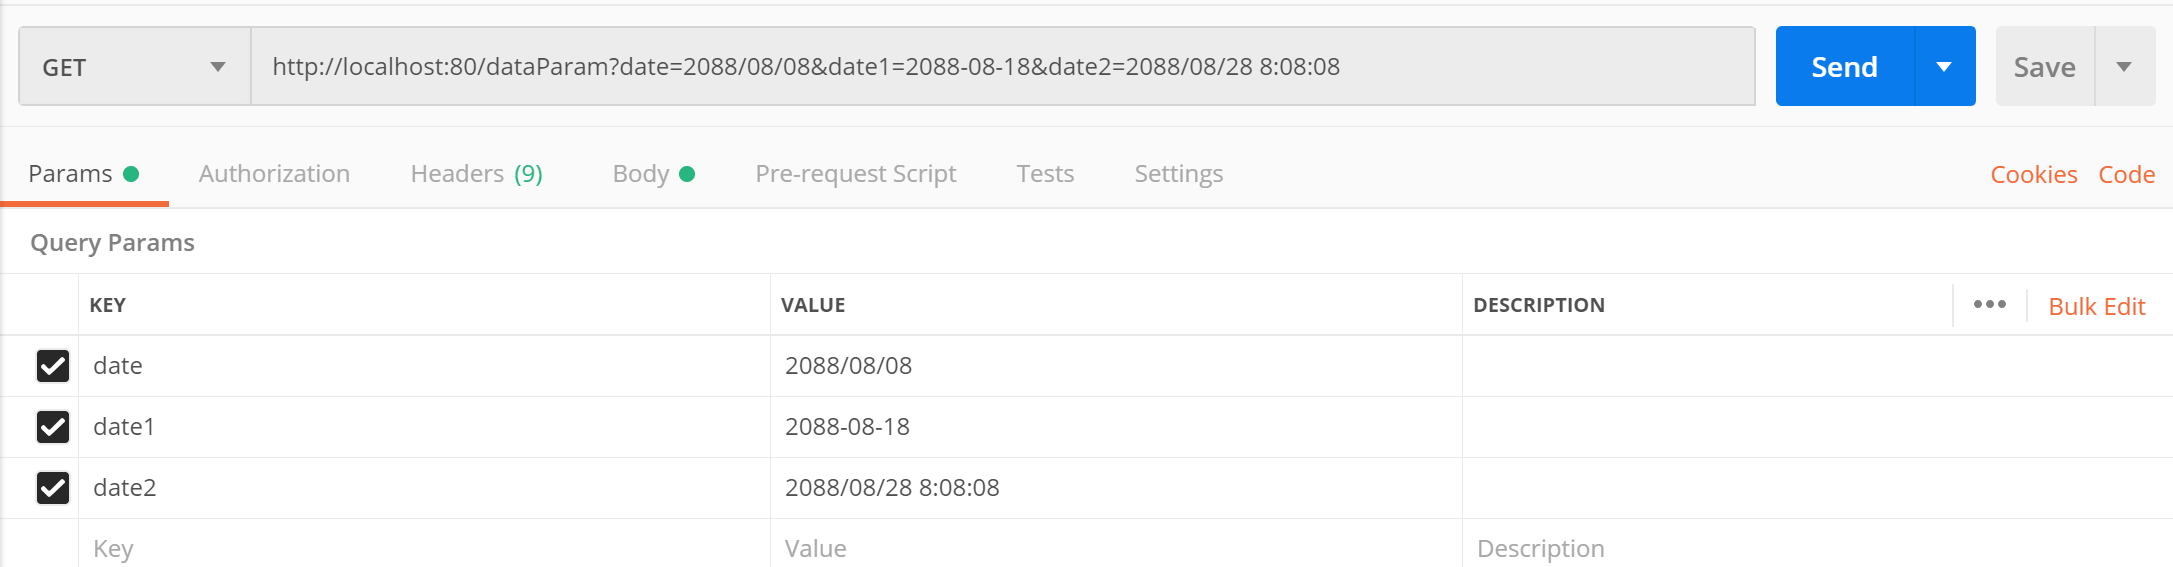Open the GET method dropdown

pyautogui.click(x=134, y=67)
